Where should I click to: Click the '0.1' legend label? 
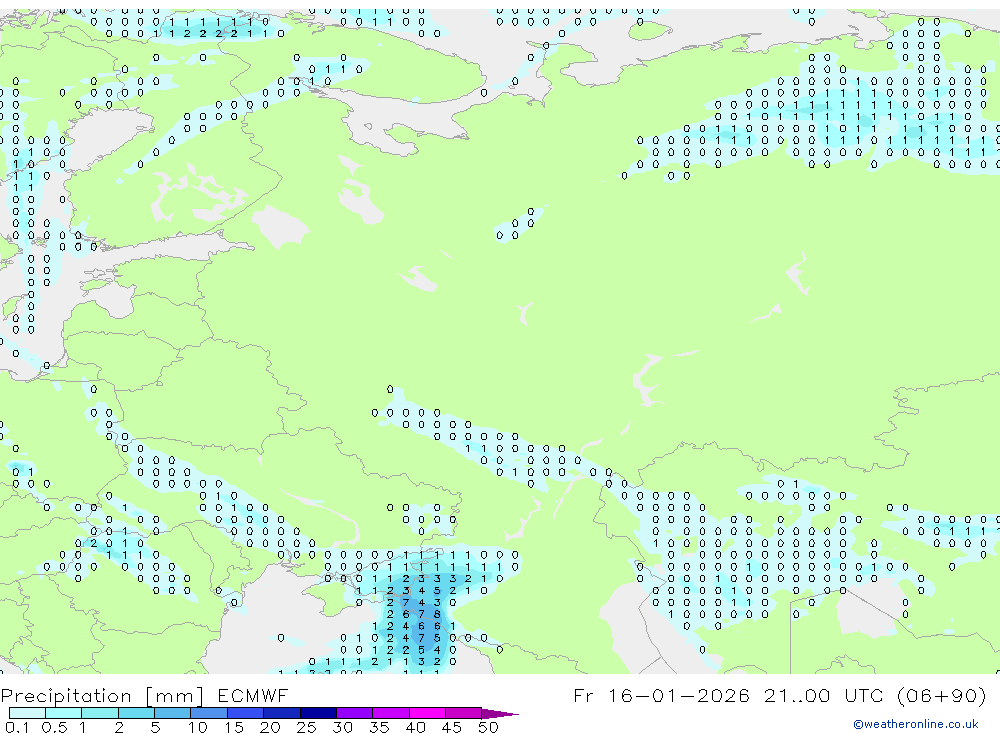coord(17,727)
